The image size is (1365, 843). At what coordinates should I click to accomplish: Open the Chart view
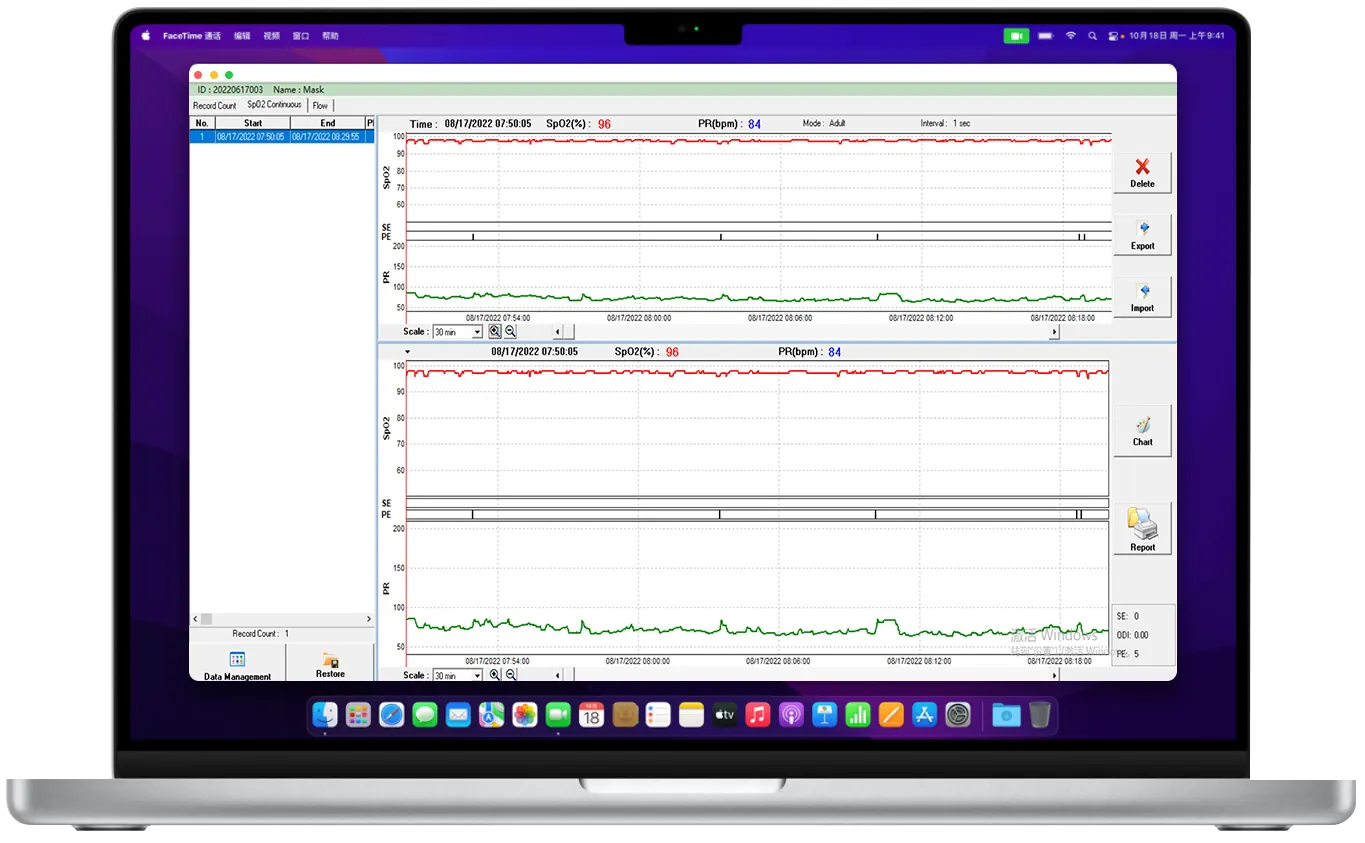tap(1142, 431)
